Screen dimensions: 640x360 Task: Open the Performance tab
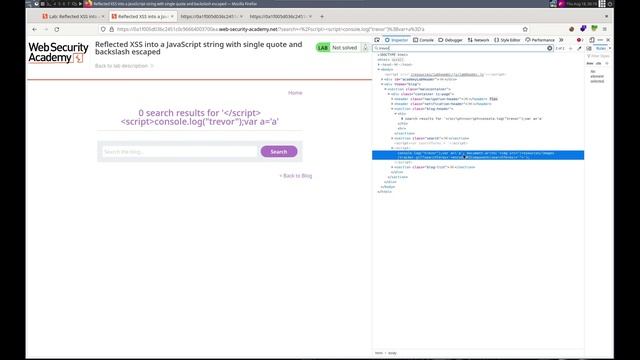coord(540,40)
